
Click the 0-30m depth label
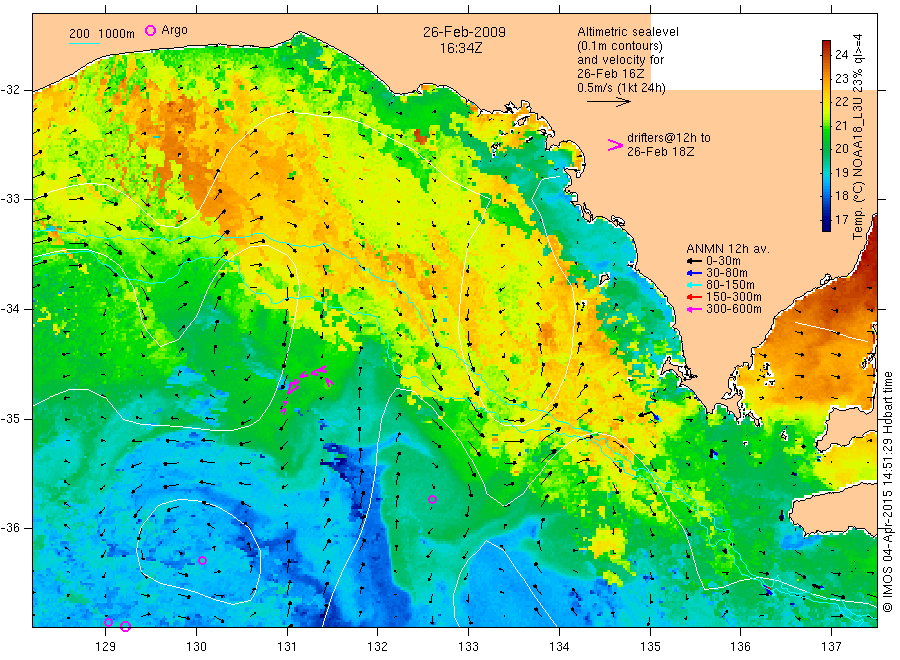click(x=723, y=261)
